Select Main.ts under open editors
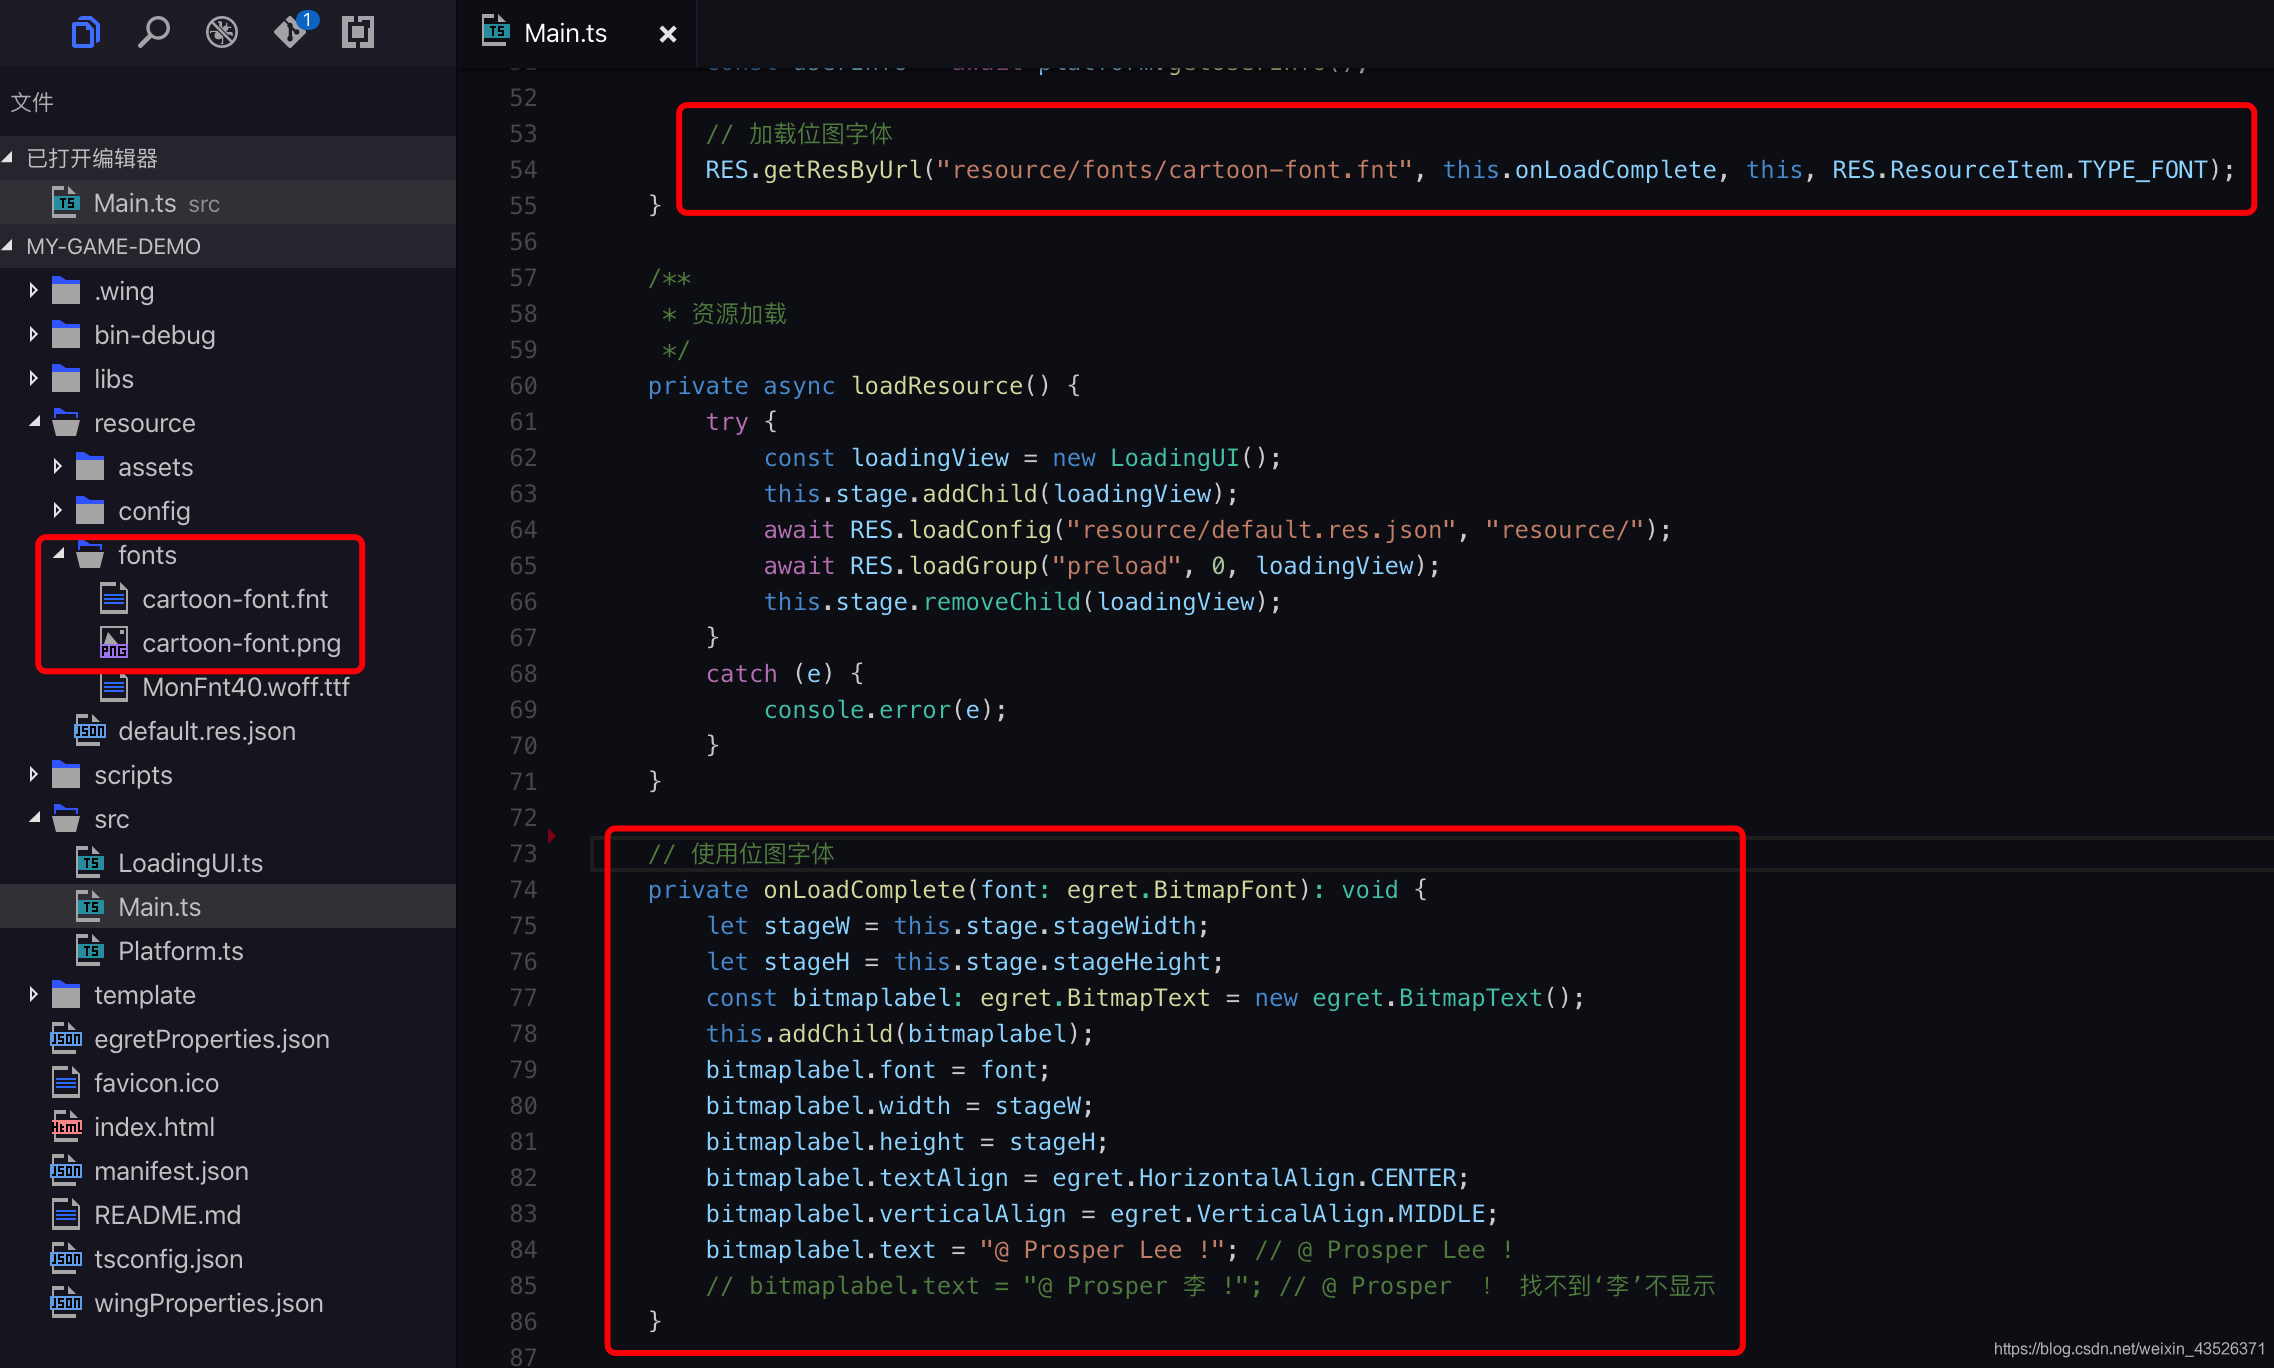The width and height of the screenshot is (2274, 1368). [x=134, y=203]
